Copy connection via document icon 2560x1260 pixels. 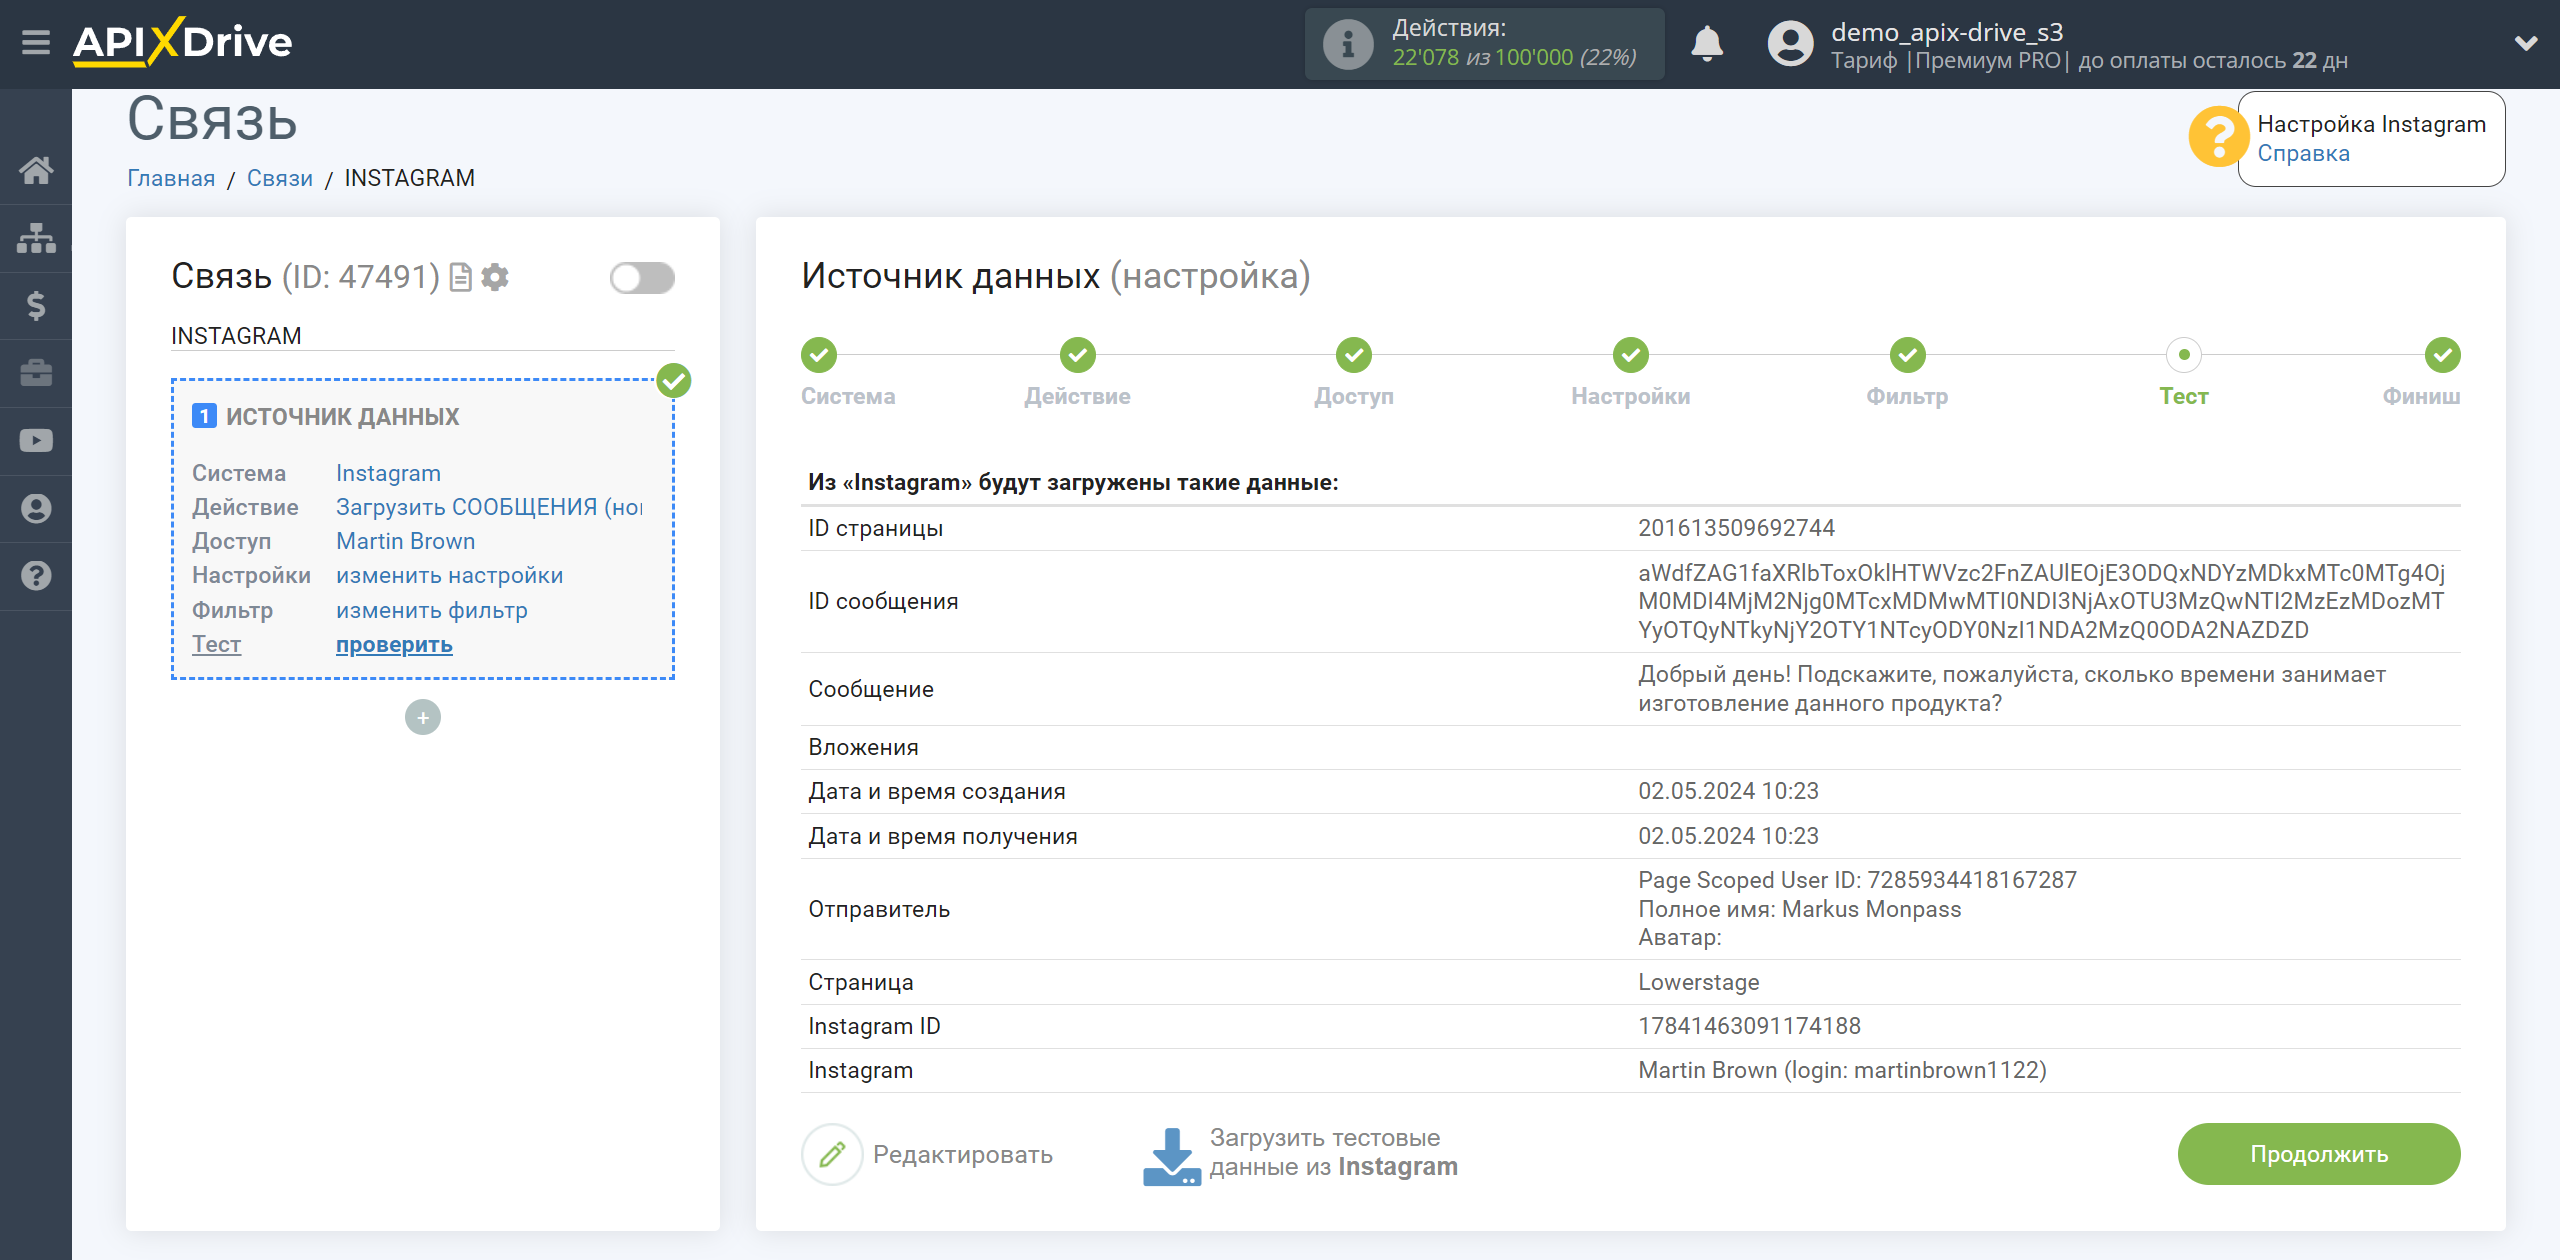pyautogui.click(x=460, y=277)
